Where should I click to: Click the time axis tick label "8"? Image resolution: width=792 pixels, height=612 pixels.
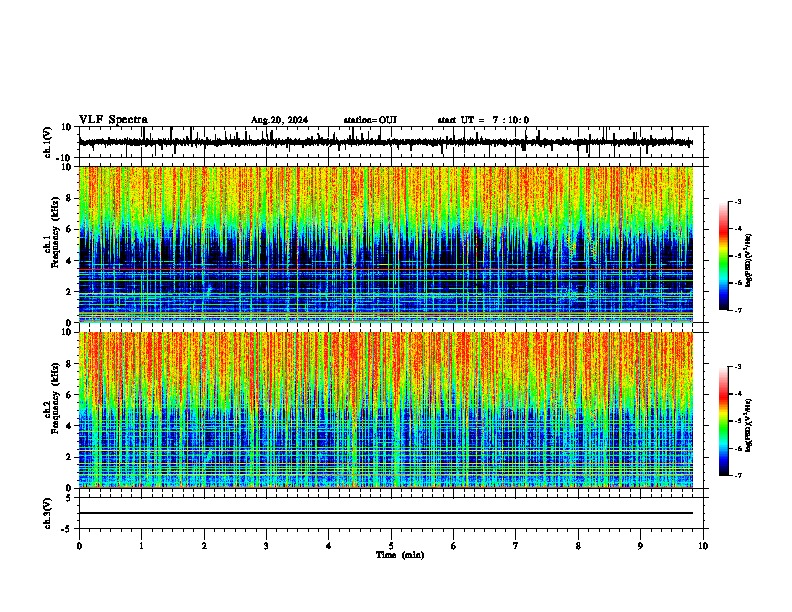pyautogui.click(x=578, y=546)
